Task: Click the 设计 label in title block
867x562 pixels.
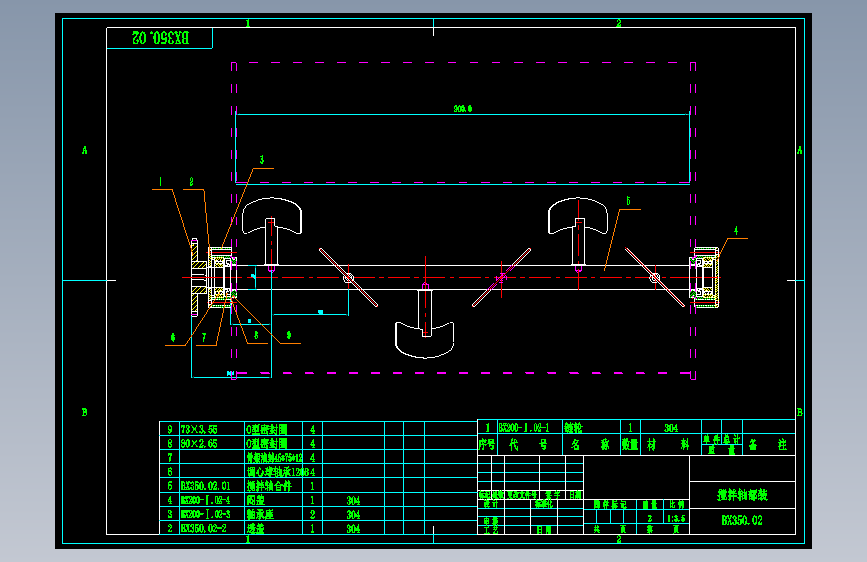Action: 490,504
